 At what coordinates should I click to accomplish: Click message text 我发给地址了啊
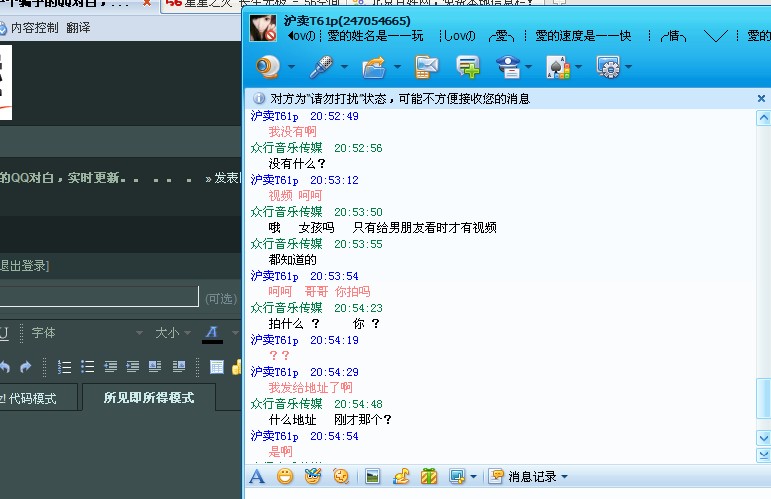[x=310, y=388]
